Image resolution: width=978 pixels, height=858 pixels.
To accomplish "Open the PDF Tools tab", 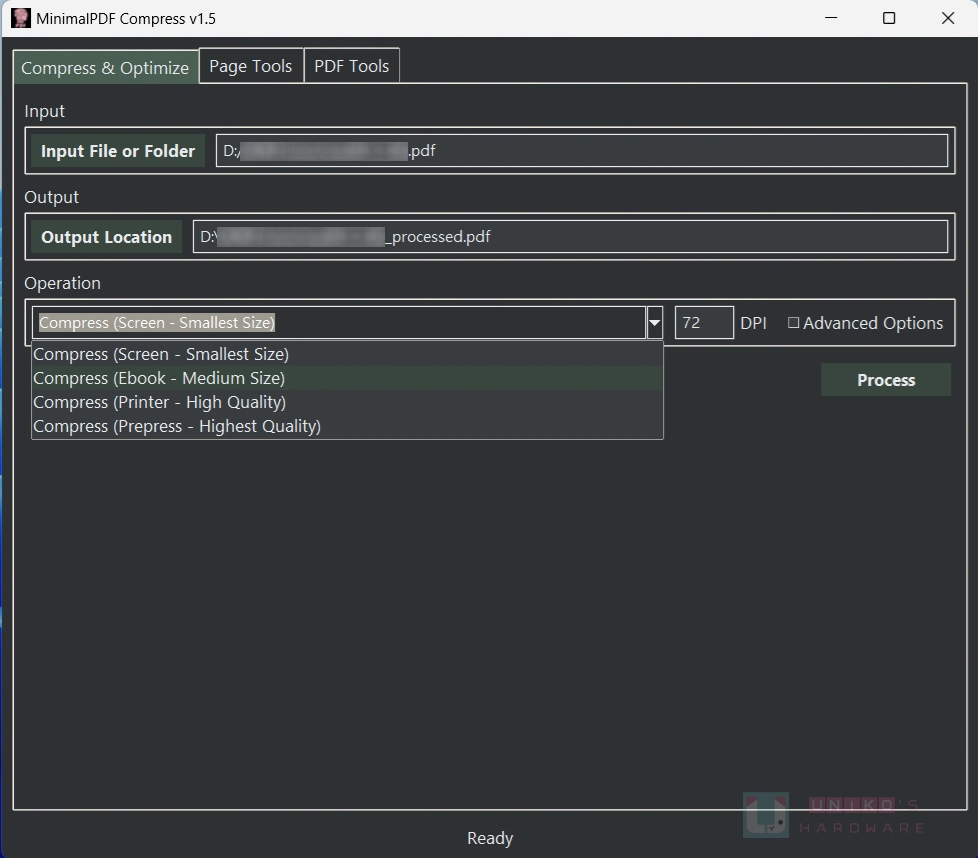I will click(351, 65).
